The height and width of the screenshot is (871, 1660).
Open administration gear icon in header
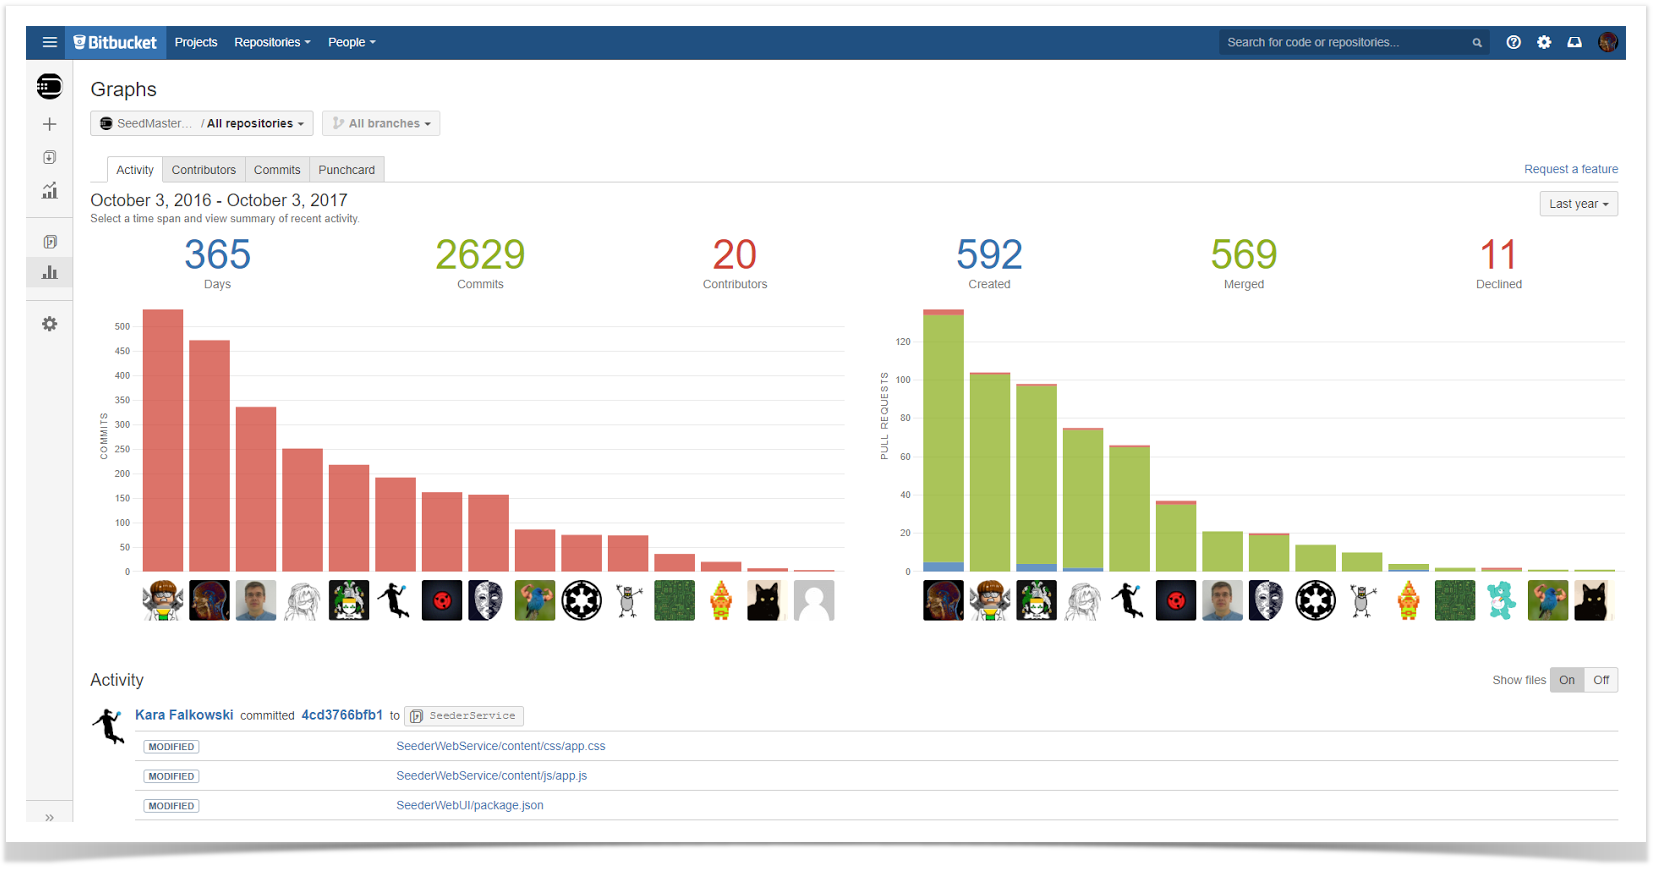point(1544,42)
